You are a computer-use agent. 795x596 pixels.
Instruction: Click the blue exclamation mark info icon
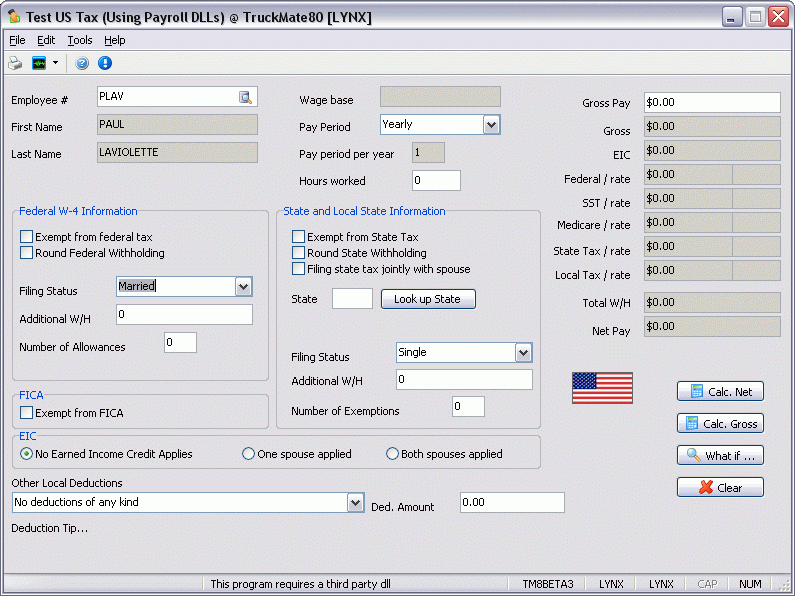[x=104, y=63]
